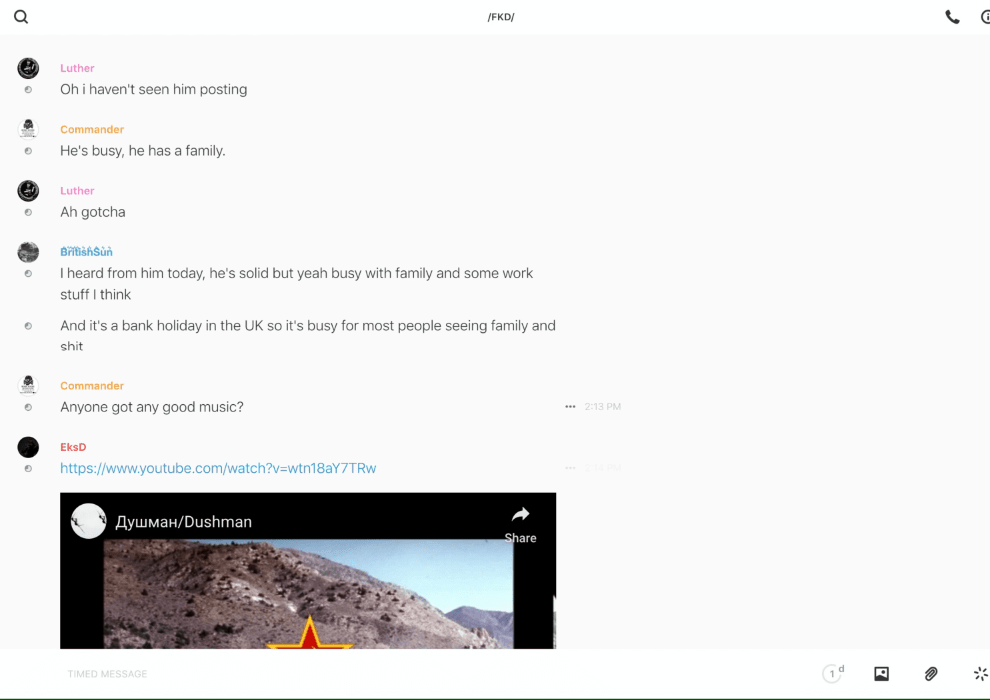
Task: Open the faded options dots beside YouTube link
Action: click(570, 468)
